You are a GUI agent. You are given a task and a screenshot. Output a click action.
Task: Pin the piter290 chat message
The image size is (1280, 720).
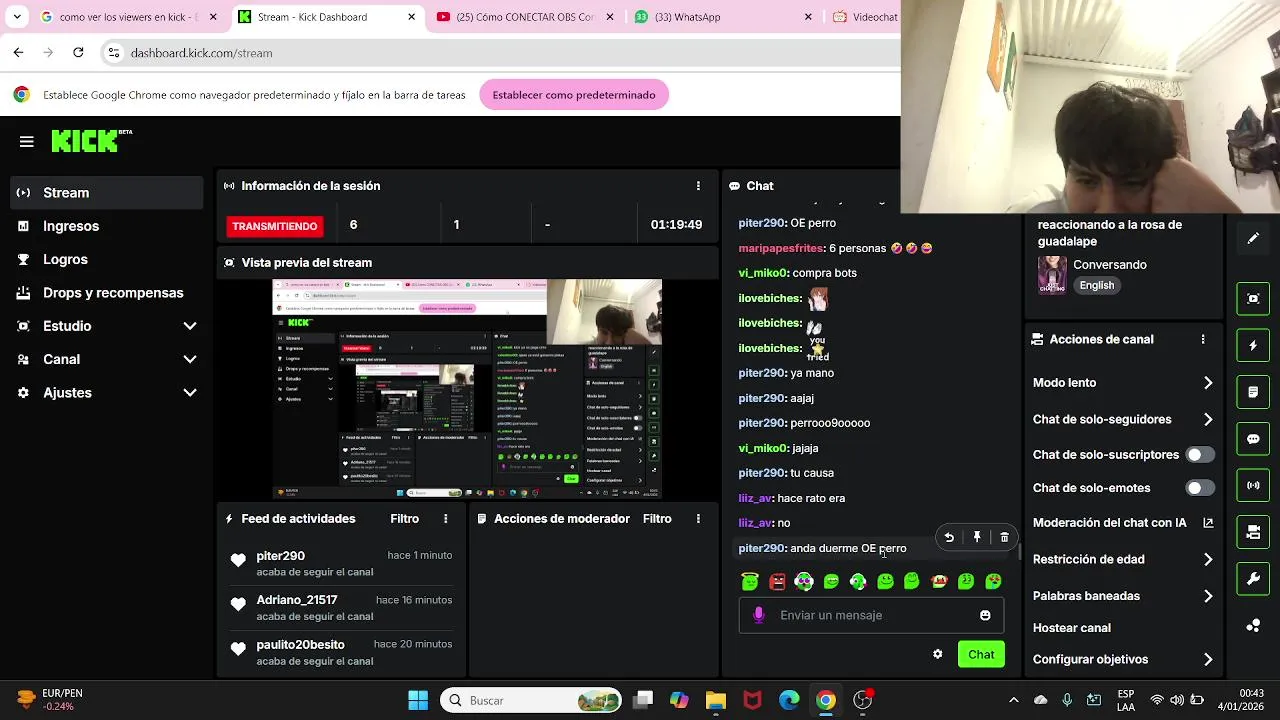pyautogui.click(x=977, y=538)
